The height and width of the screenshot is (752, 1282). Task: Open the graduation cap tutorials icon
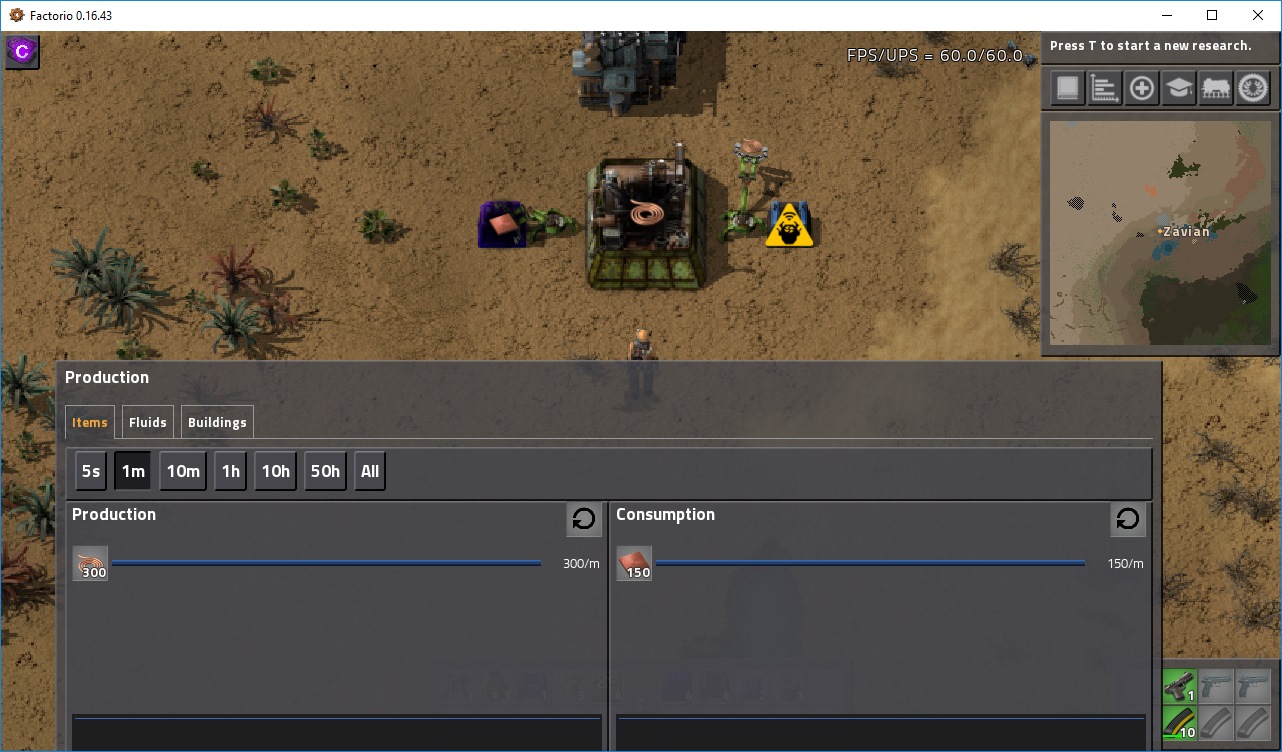coord(1179,89)
